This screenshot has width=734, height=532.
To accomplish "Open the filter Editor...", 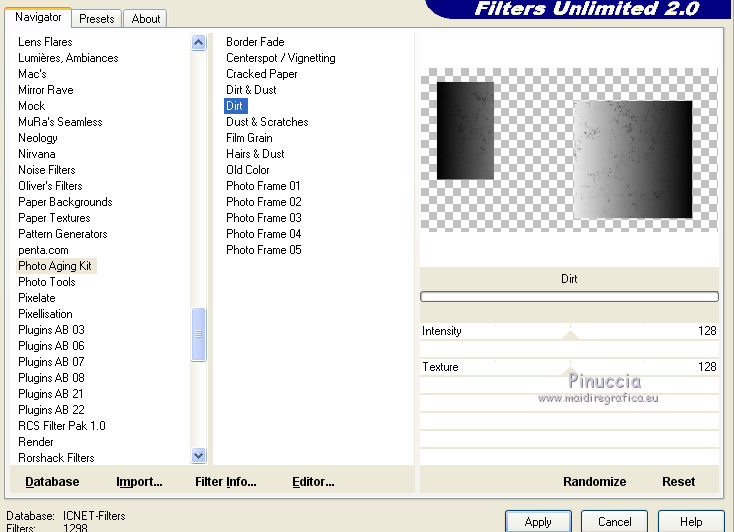I will [313, 481].
